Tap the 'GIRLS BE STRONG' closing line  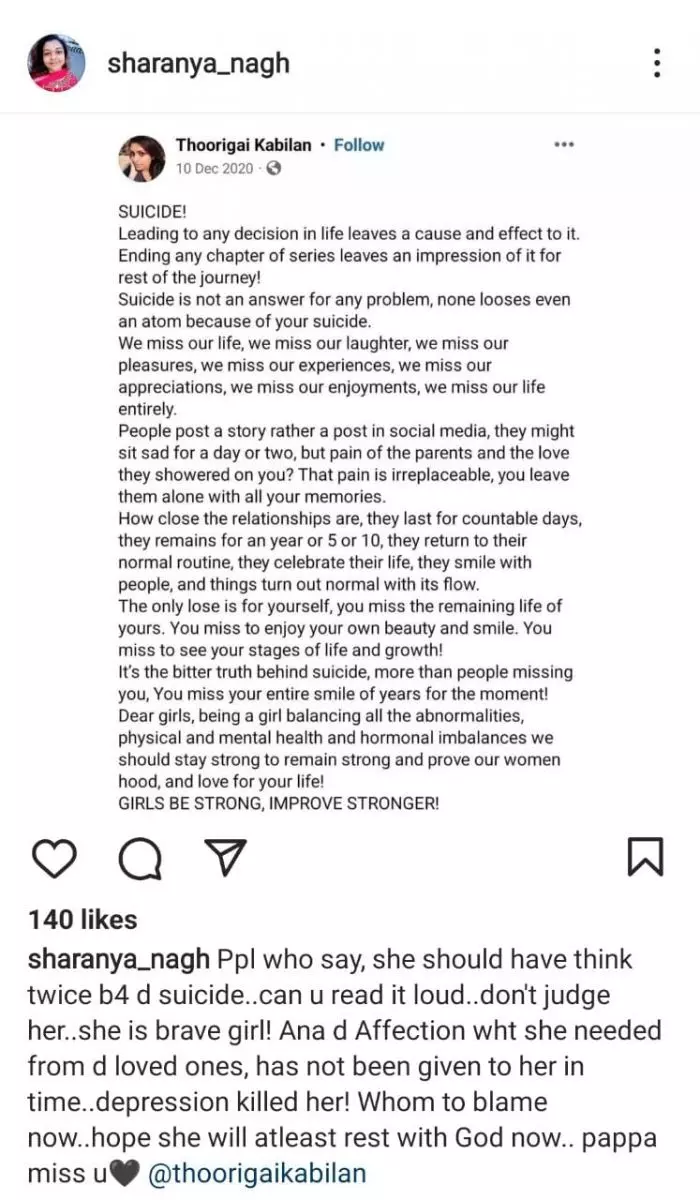tap(278, 802)
